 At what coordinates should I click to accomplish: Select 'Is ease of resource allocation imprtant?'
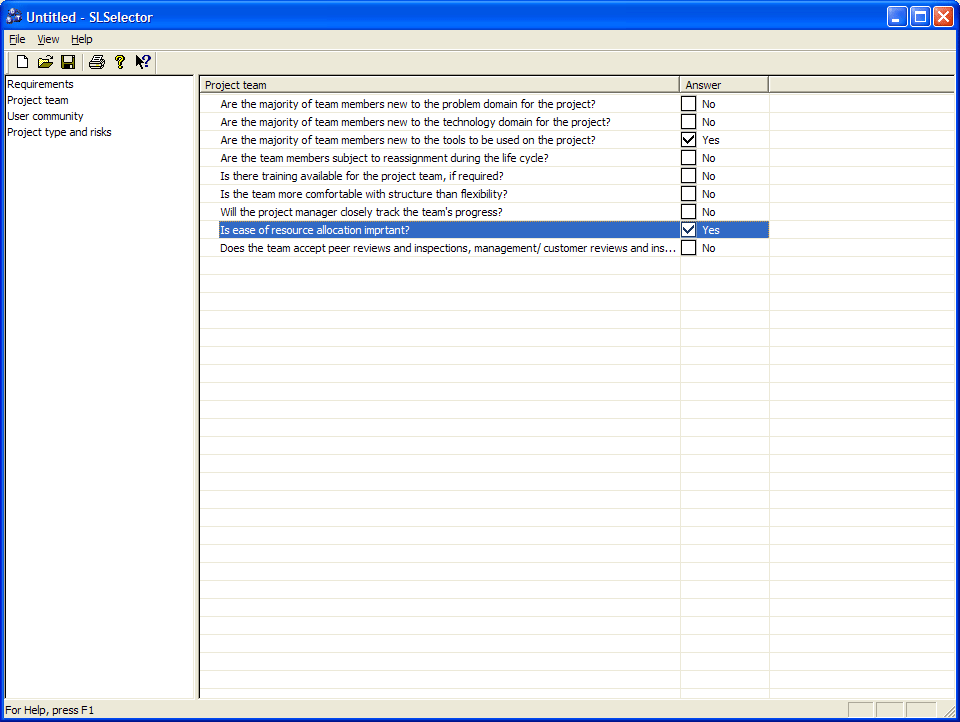tap(315, 230)
